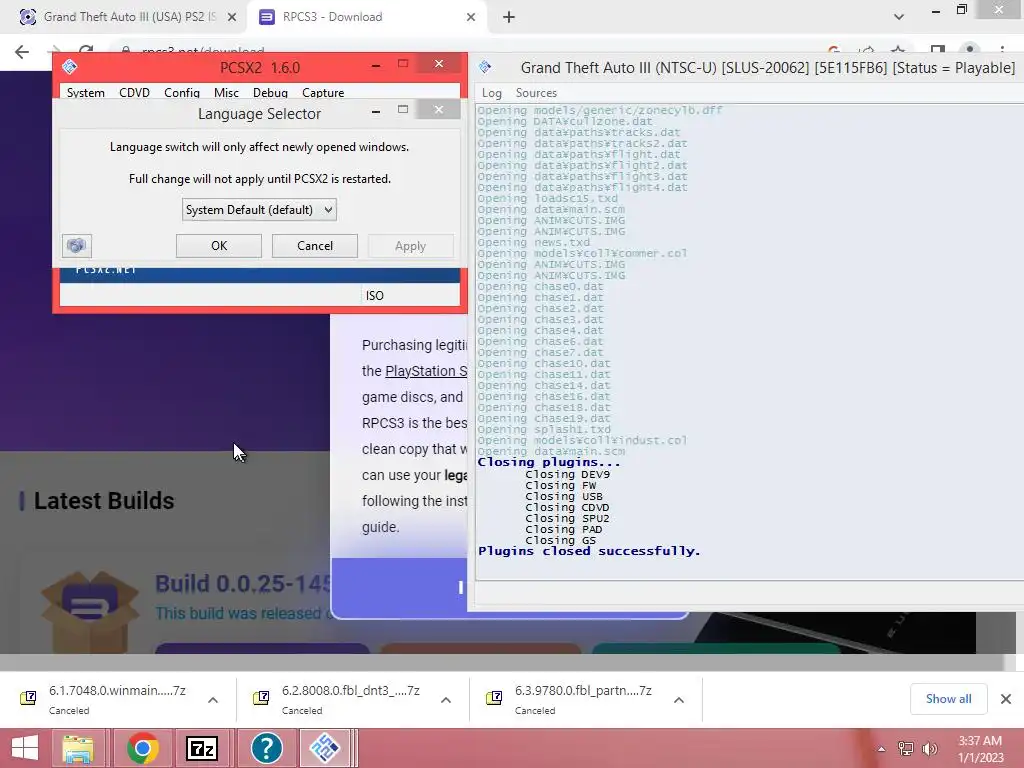
Task: Open the Sources menu in console window
Action: click(536, 93)
